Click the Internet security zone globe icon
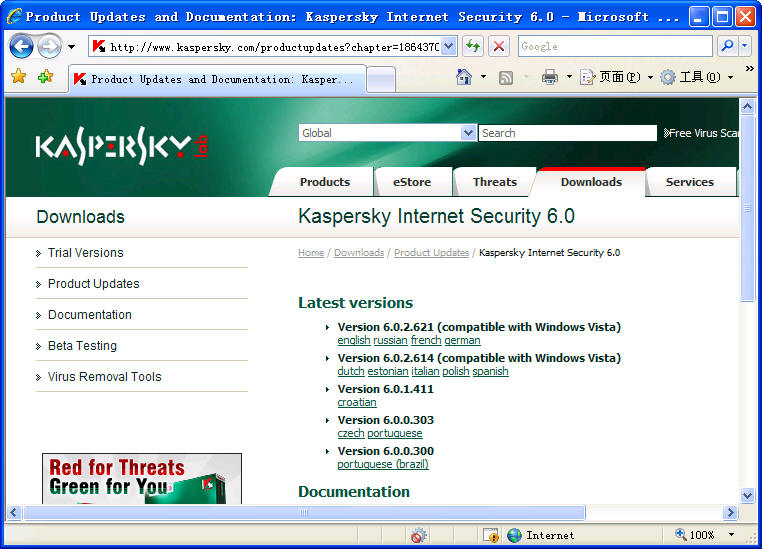 (514, 535)
